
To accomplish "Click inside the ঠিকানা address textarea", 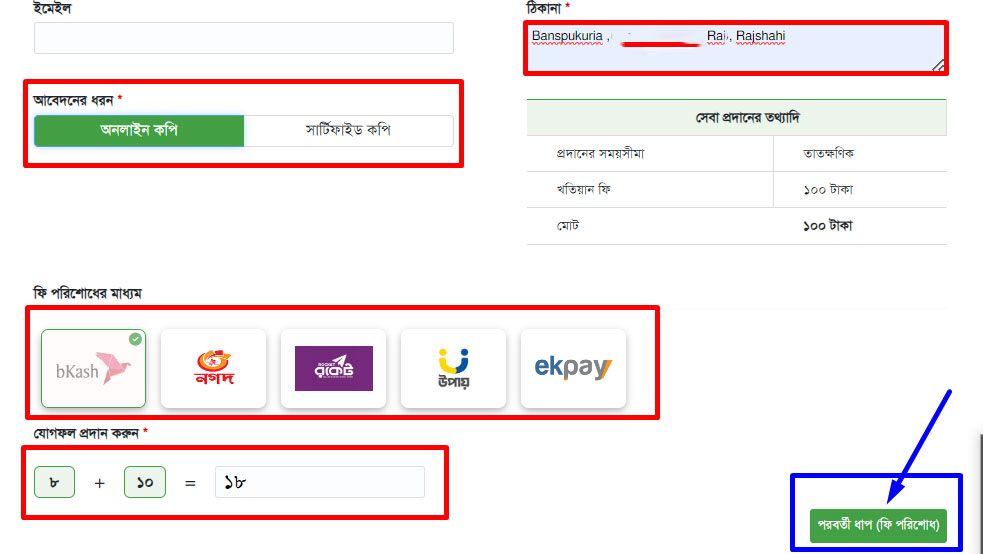I will (x=736, y=48).
